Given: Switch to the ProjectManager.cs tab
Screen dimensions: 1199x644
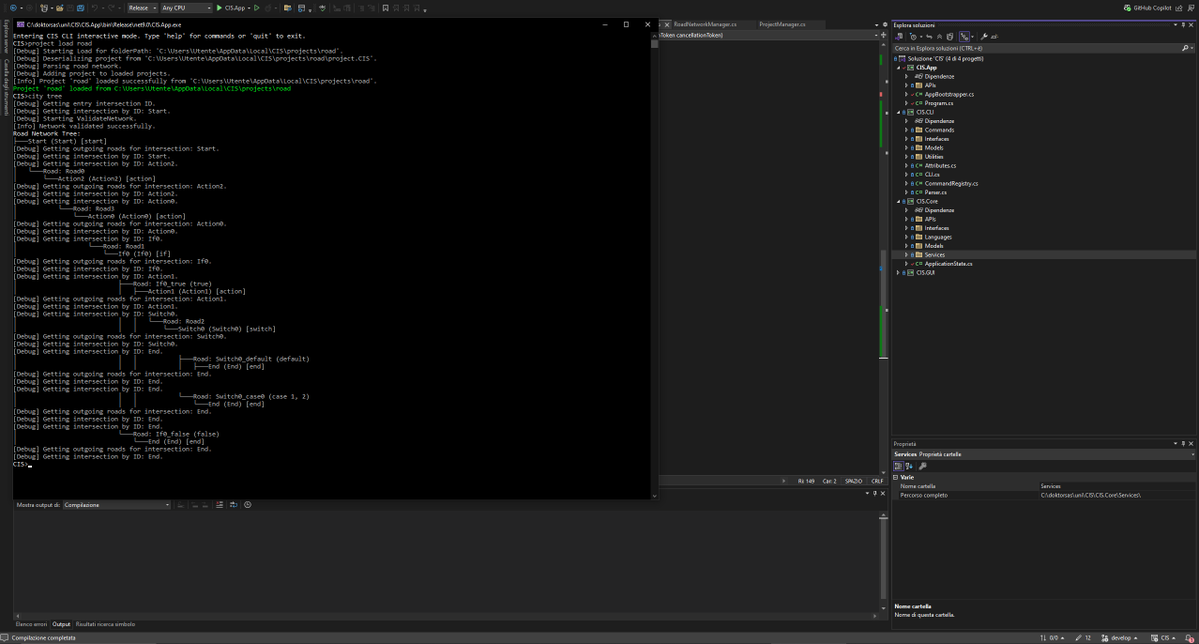Looking at the screenshot, I should [x=782, y=24].
